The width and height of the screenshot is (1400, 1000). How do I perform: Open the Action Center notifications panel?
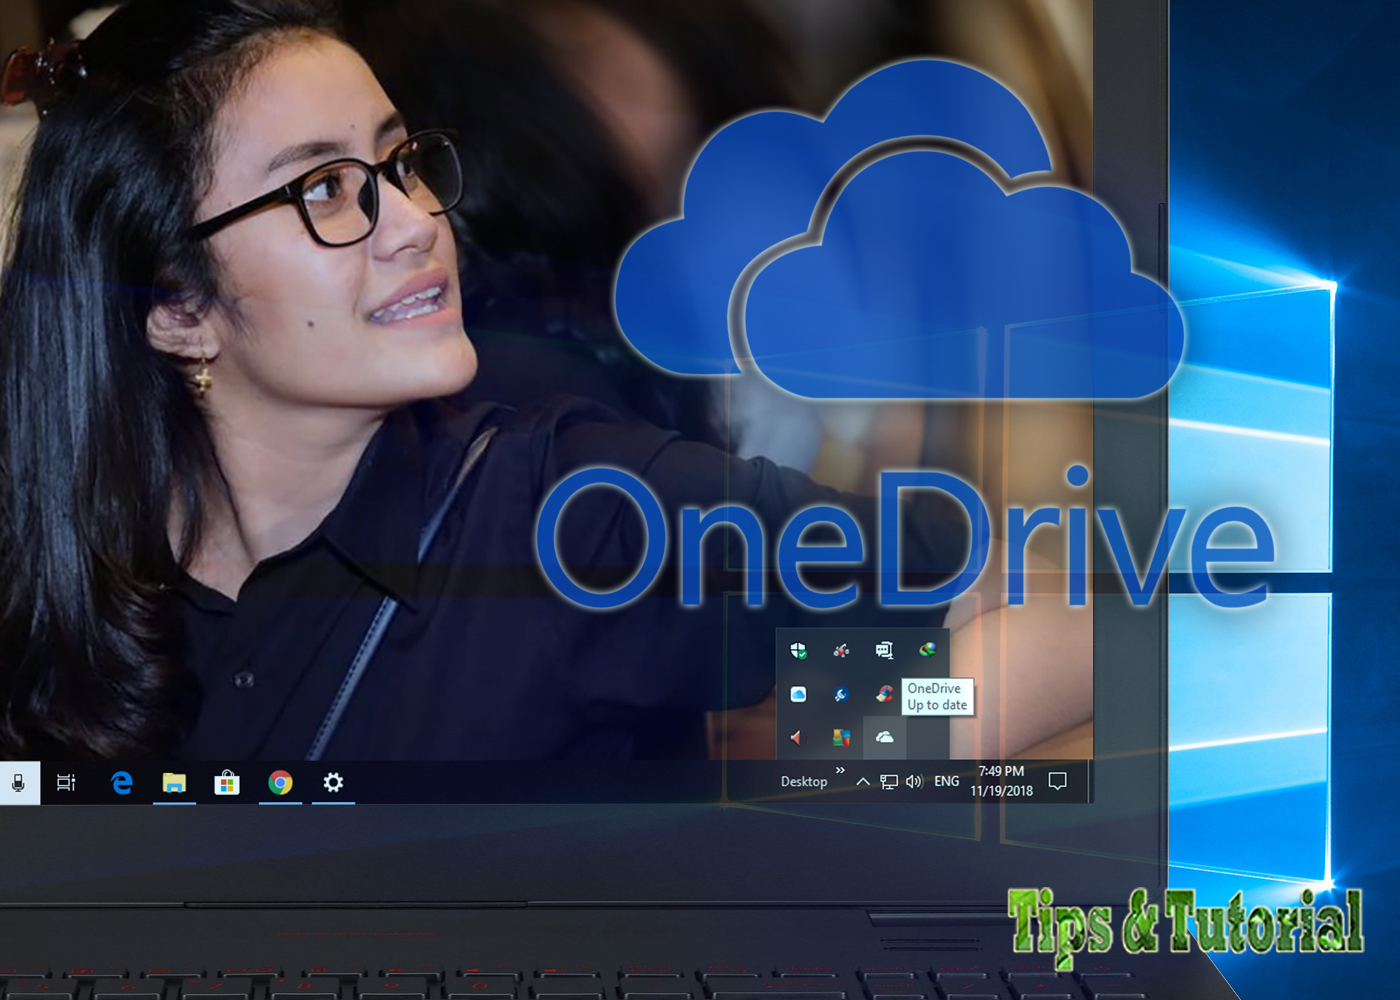pos(1058,780)
